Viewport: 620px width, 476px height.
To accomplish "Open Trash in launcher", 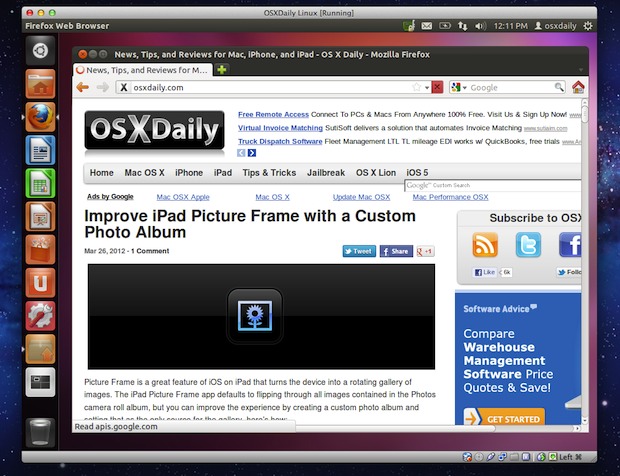I will click(x=40, y=433).
